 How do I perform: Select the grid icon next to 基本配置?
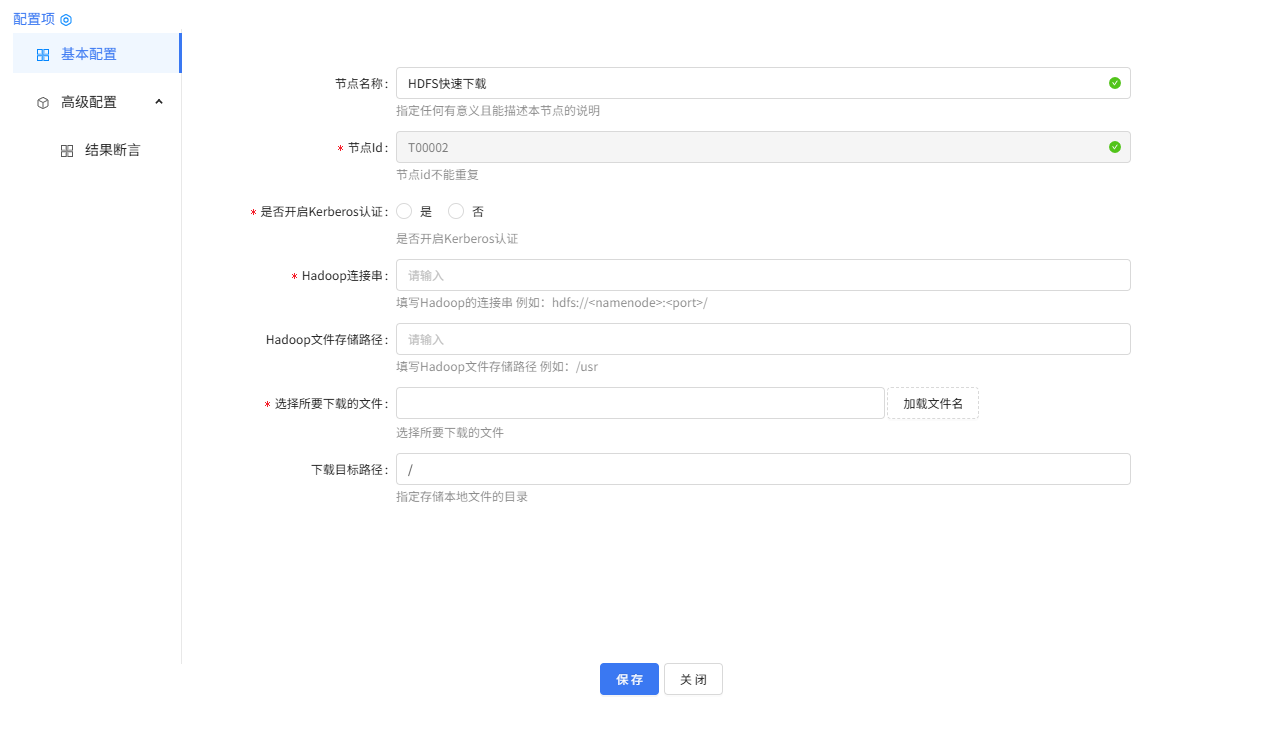[x=42, y=53]
